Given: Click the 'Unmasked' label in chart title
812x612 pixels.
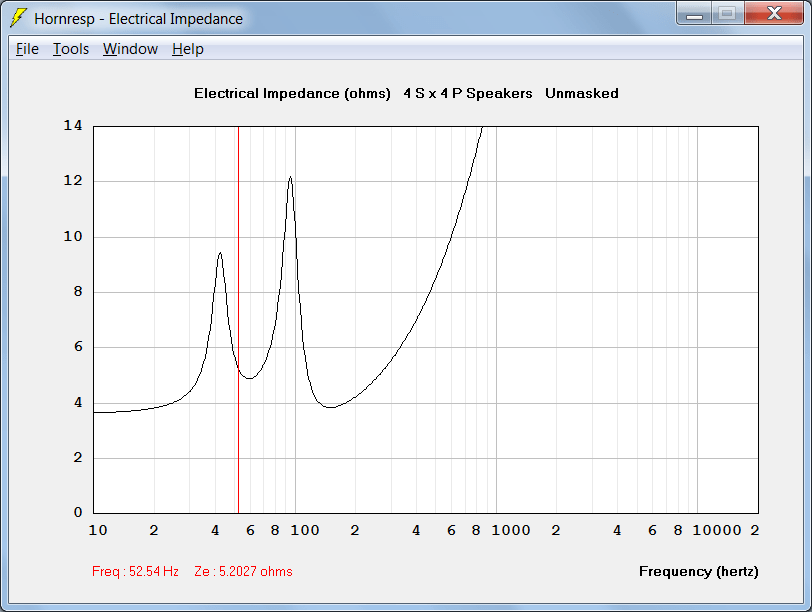Looking at the screenshot, I should pyautogui.click(x=582, y=93).
